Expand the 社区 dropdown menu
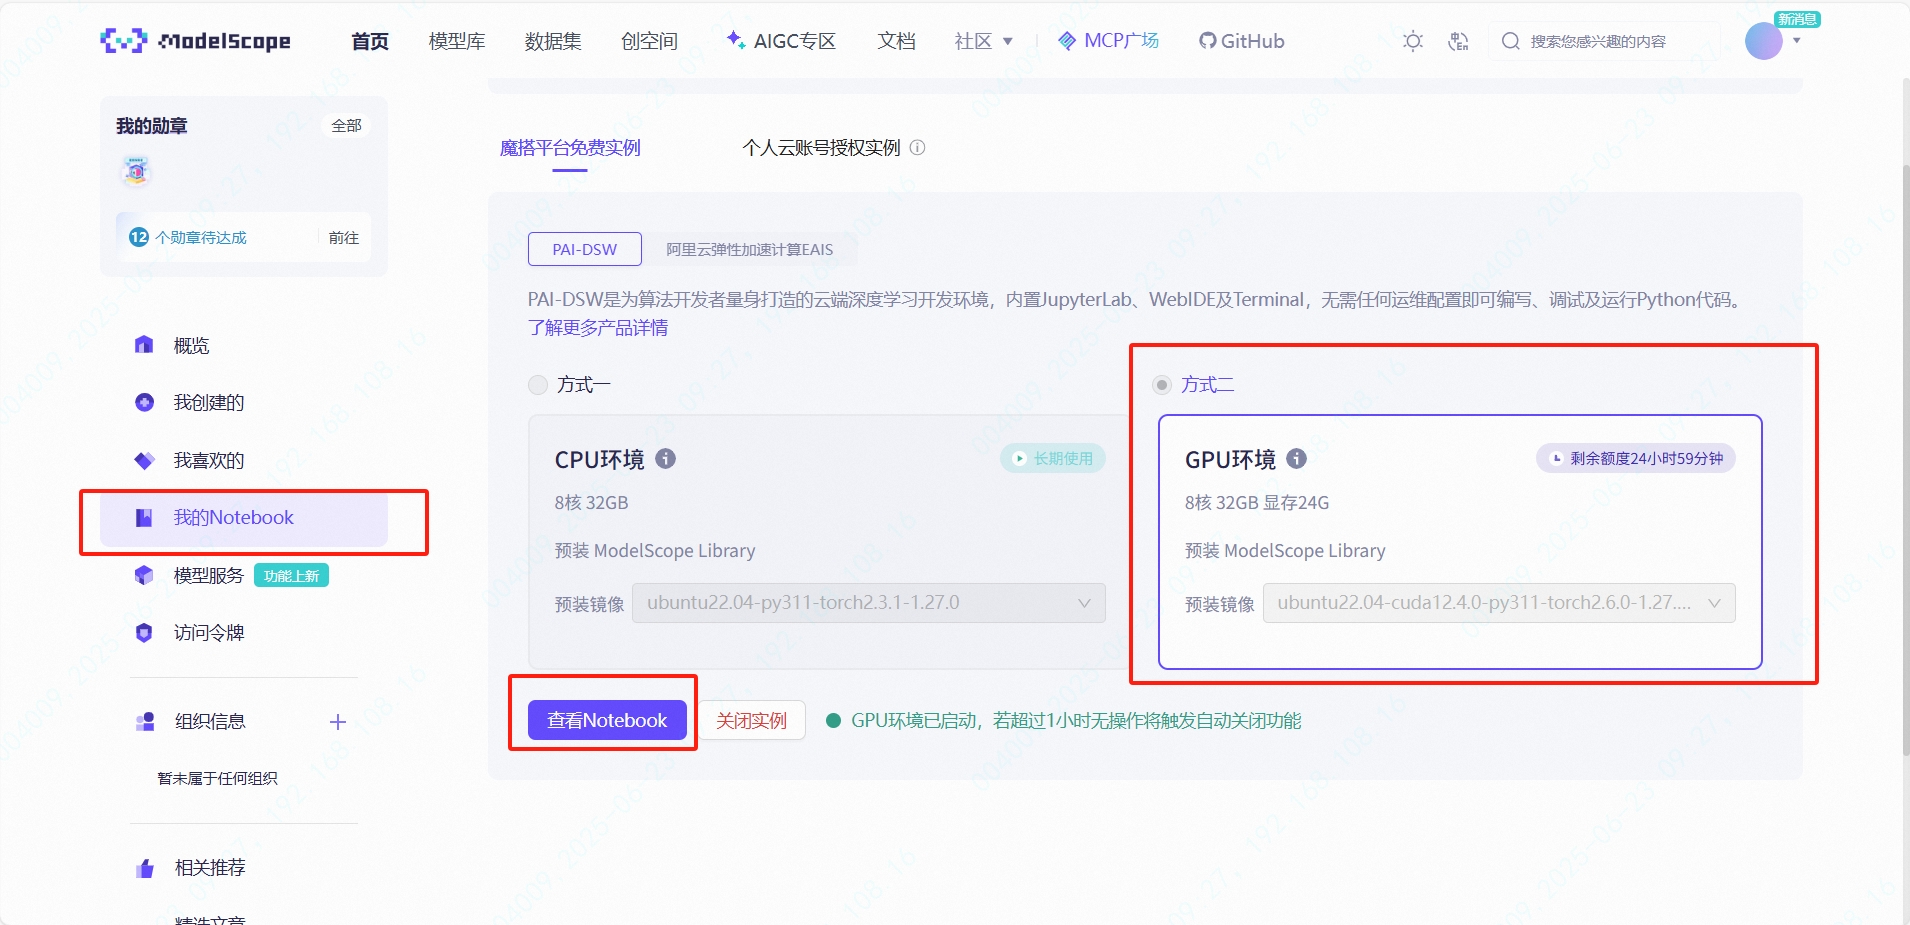Viewport: 1910px width, 925px height. 984,41
